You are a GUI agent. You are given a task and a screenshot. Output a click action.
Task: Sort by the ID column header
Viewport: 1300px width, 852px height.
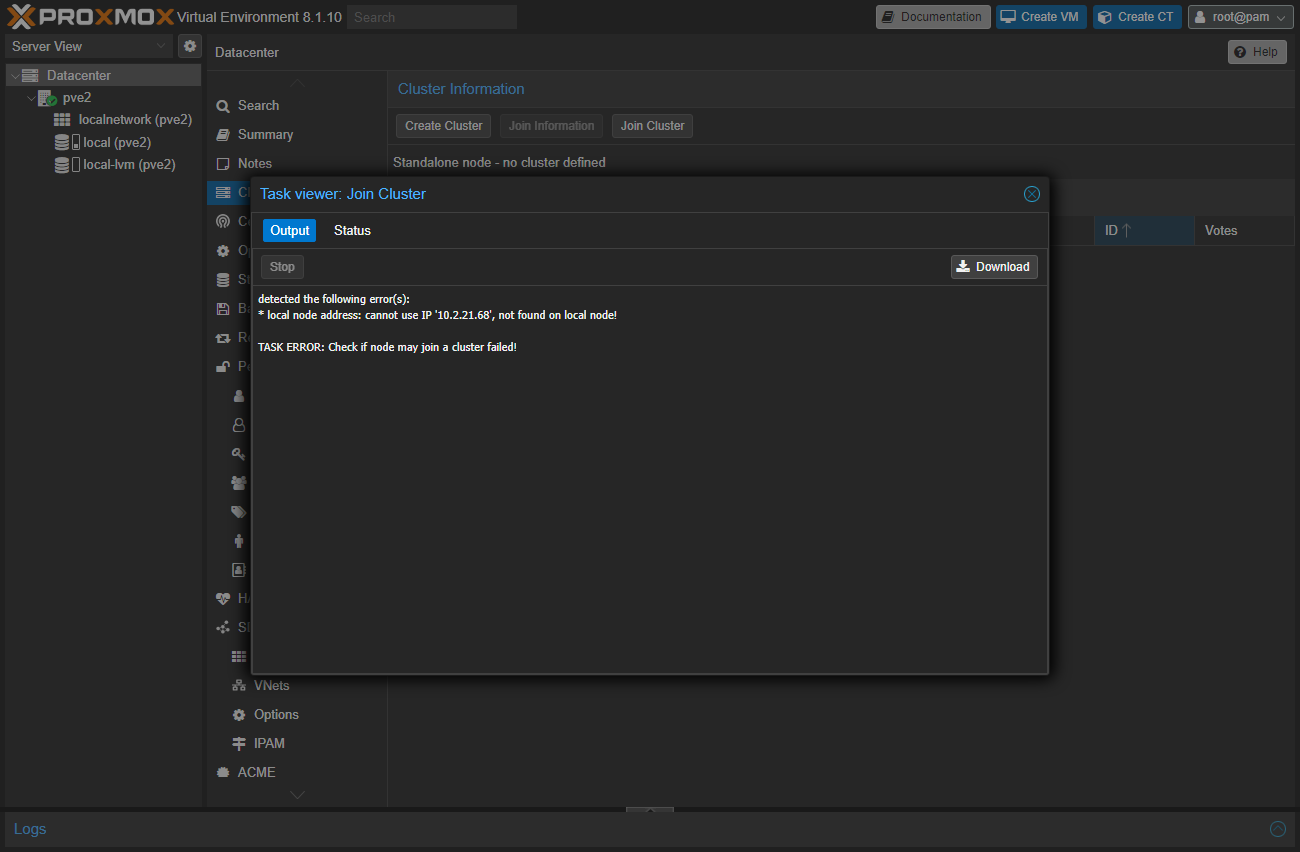[1144, 230]
